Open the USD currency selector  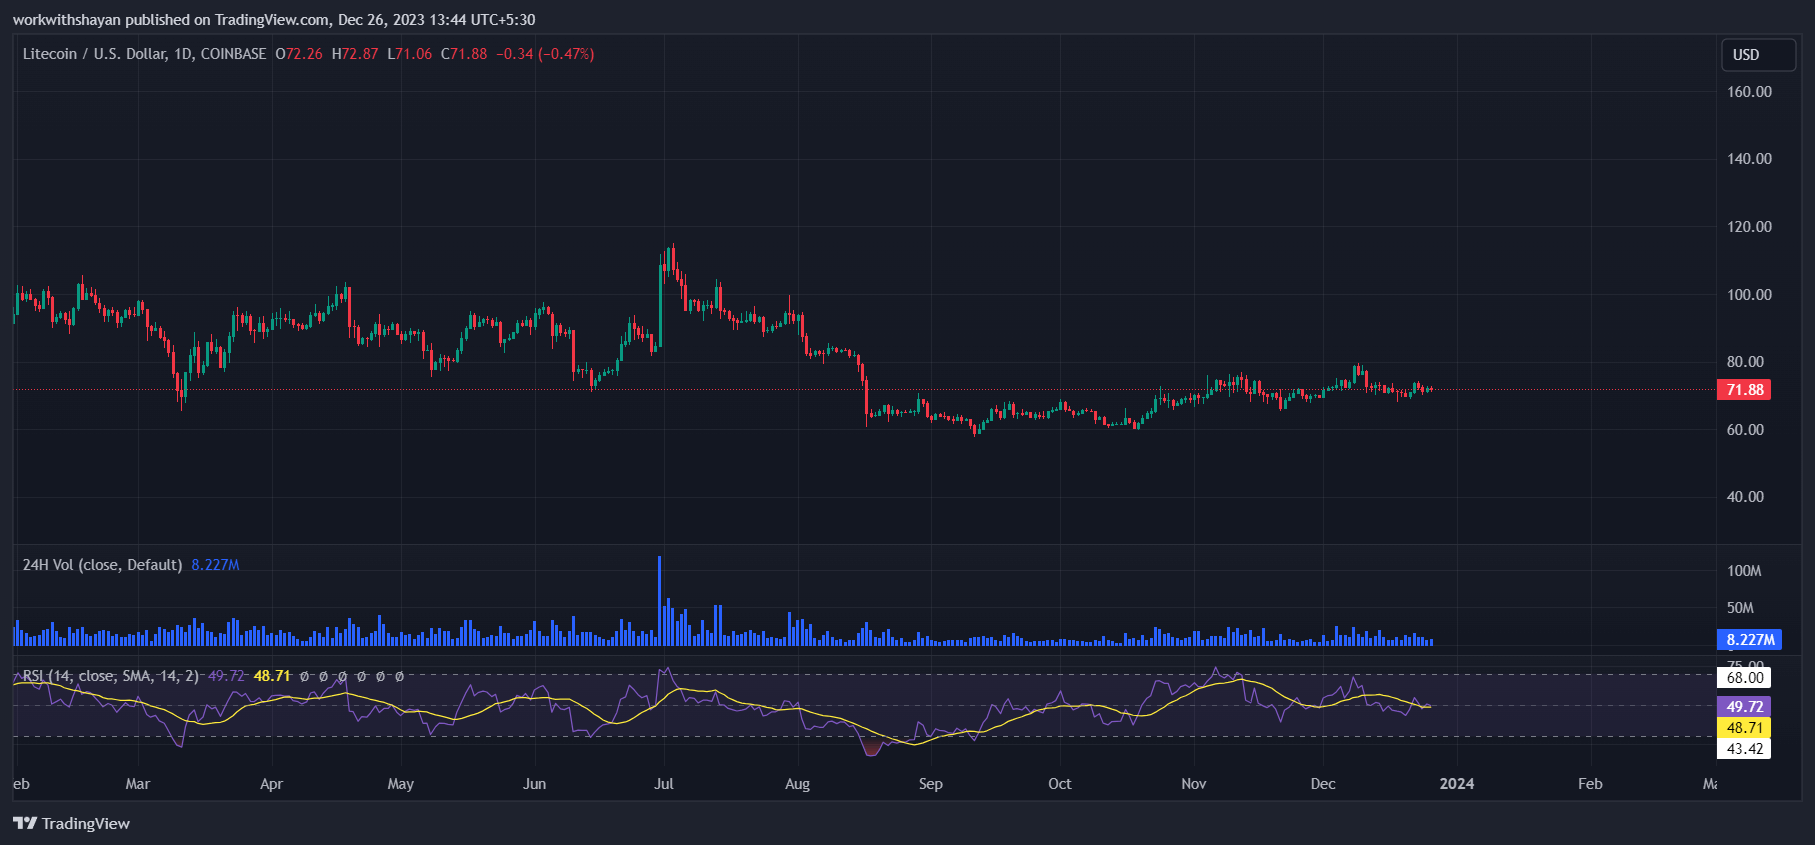point(1757,55)
